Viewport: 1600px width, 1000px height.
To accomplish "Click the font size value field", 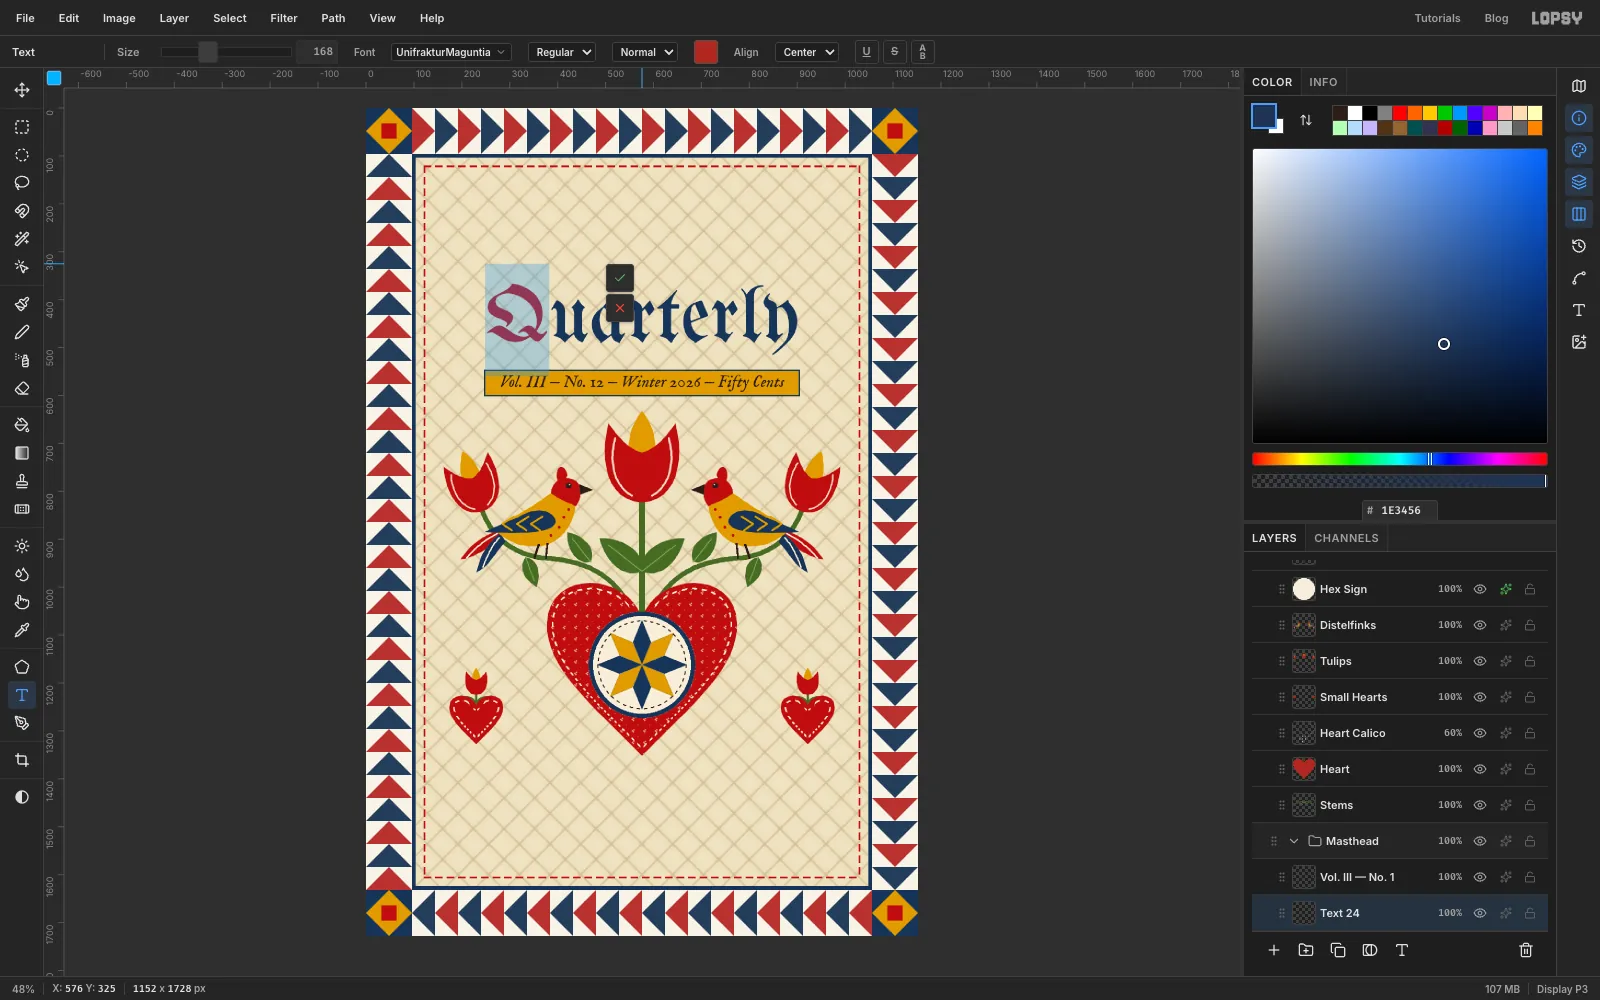I will (x=319, y=52).
